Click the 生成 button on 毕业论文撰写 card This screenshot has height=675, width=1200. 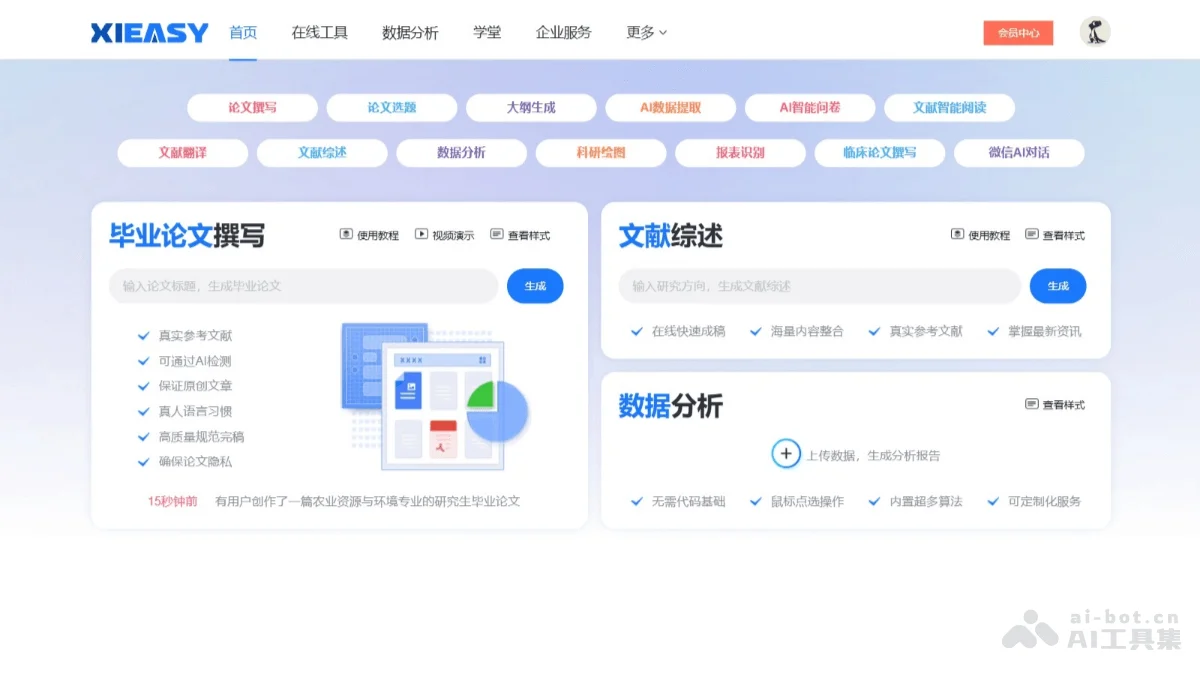pos(535,286)
